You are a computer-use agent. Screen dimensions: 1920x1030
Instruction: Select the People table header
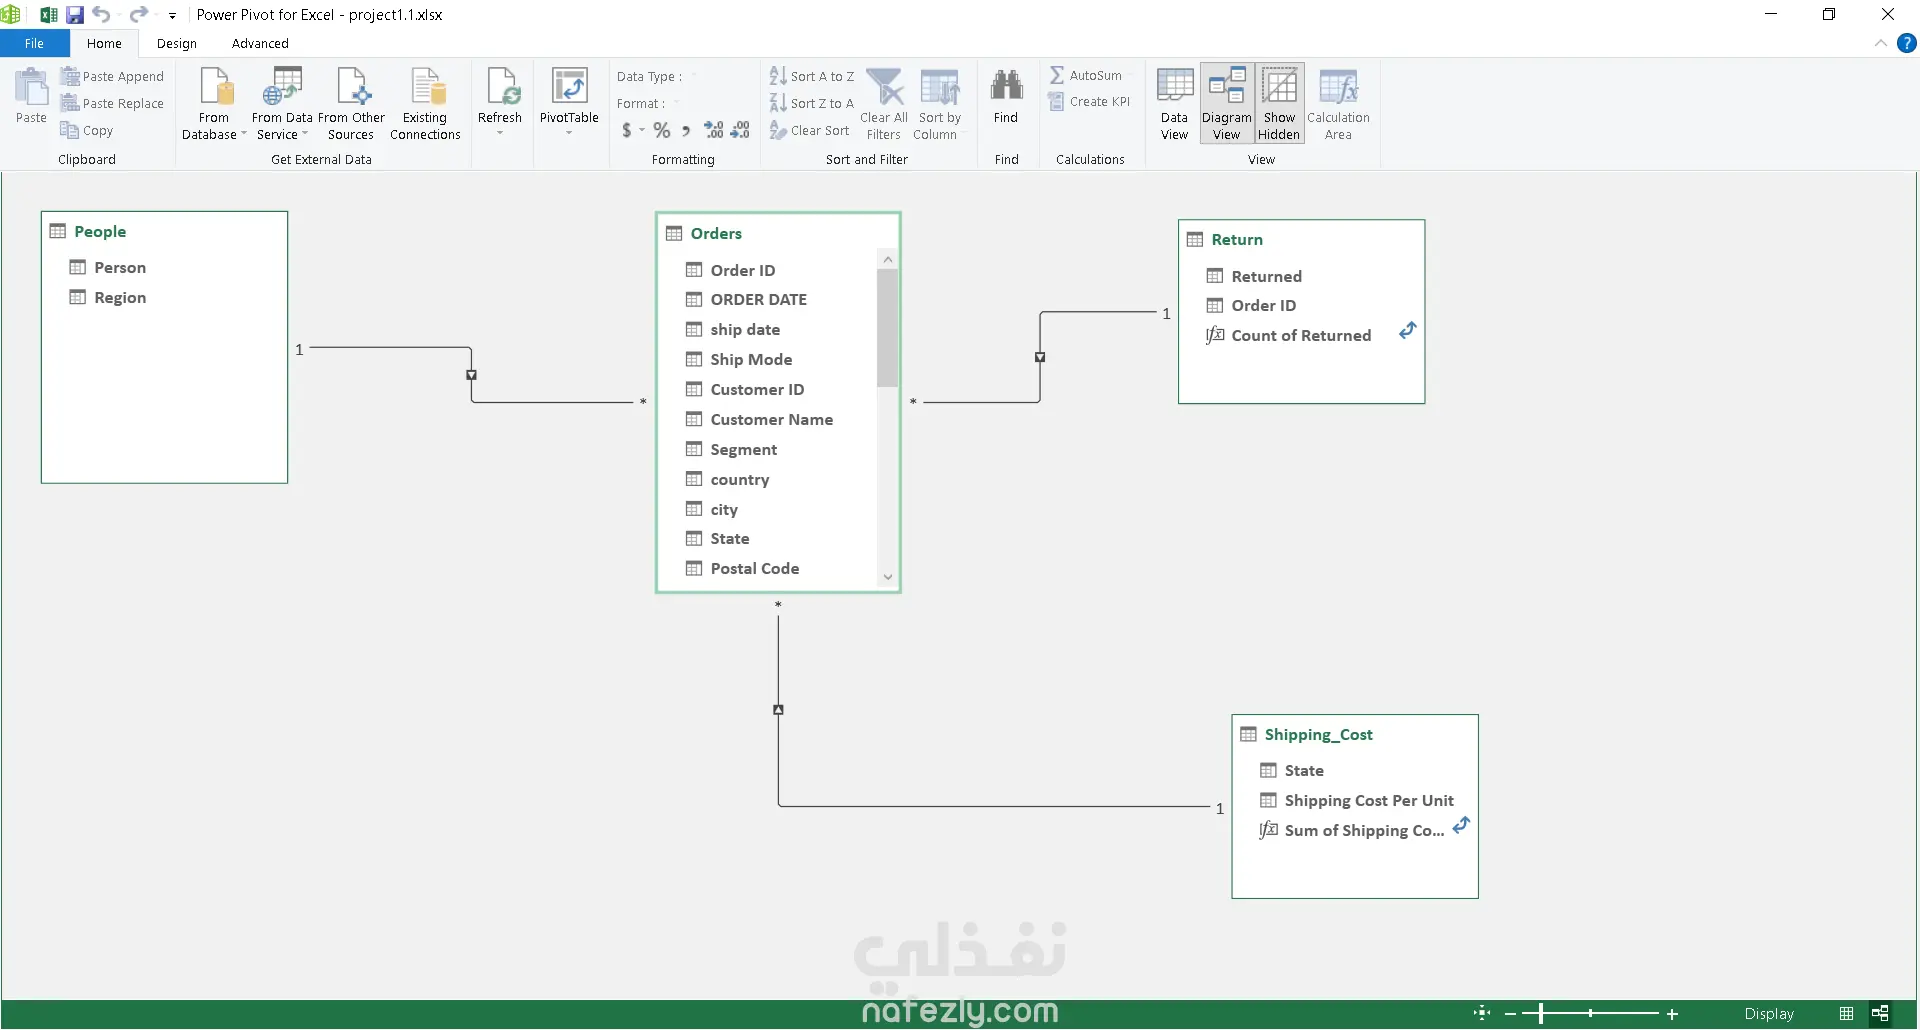click(x=164, y=231)
